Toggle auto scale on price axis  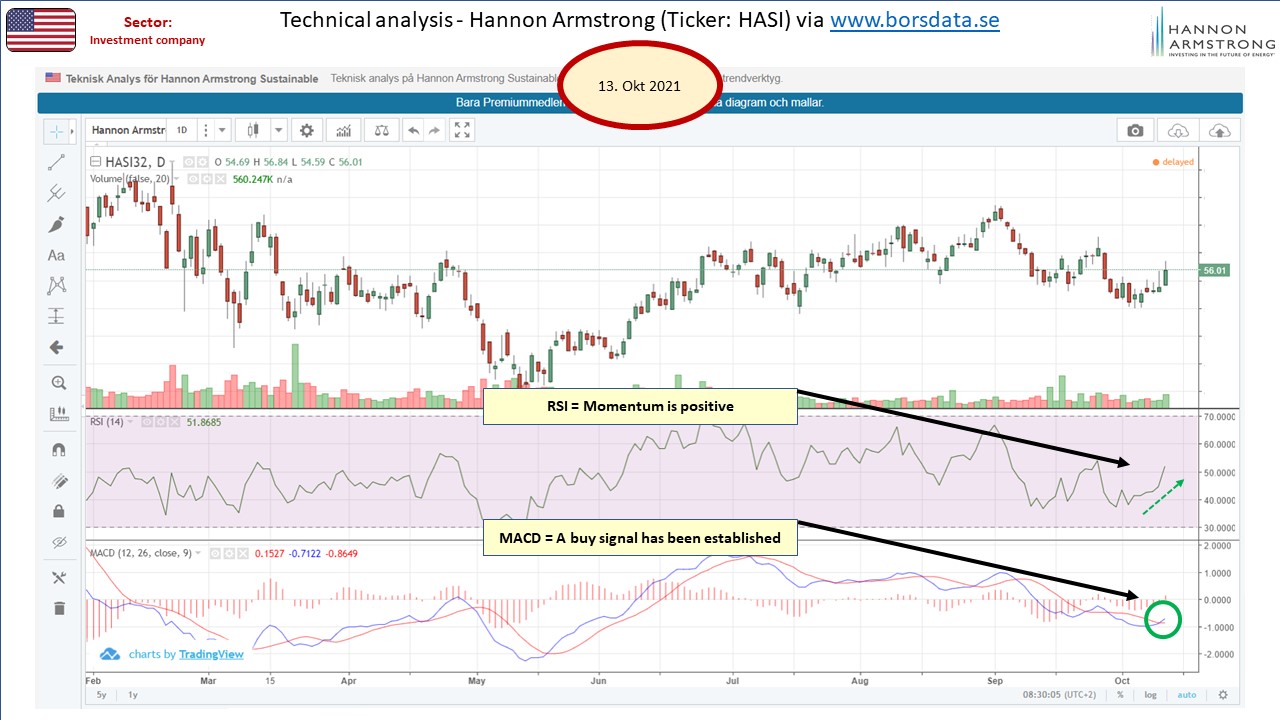point(1186,695)
